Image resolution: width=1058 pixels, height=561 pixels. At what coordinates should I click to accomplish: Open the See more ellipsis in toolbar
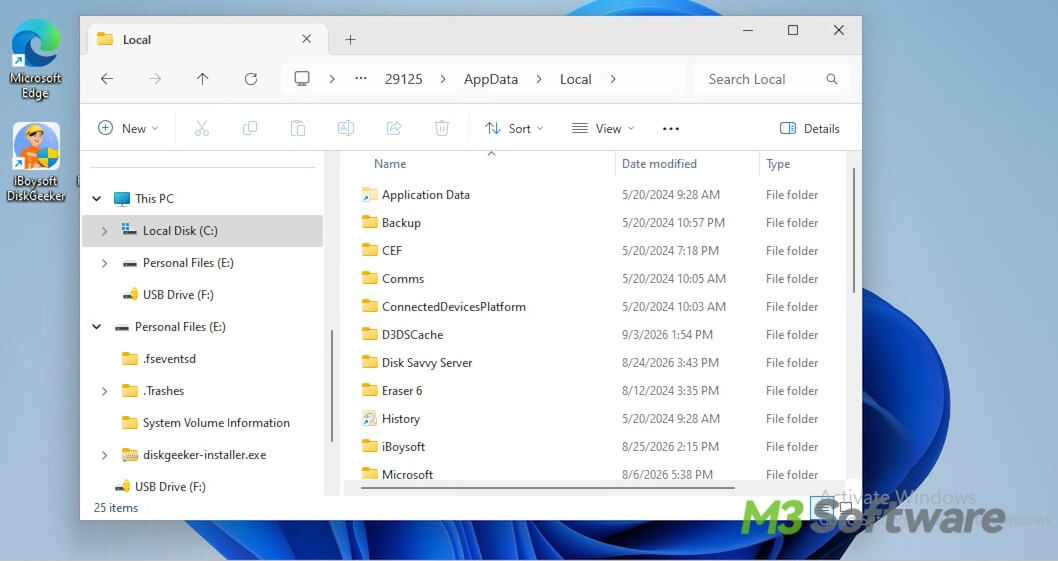click(671, 129)
